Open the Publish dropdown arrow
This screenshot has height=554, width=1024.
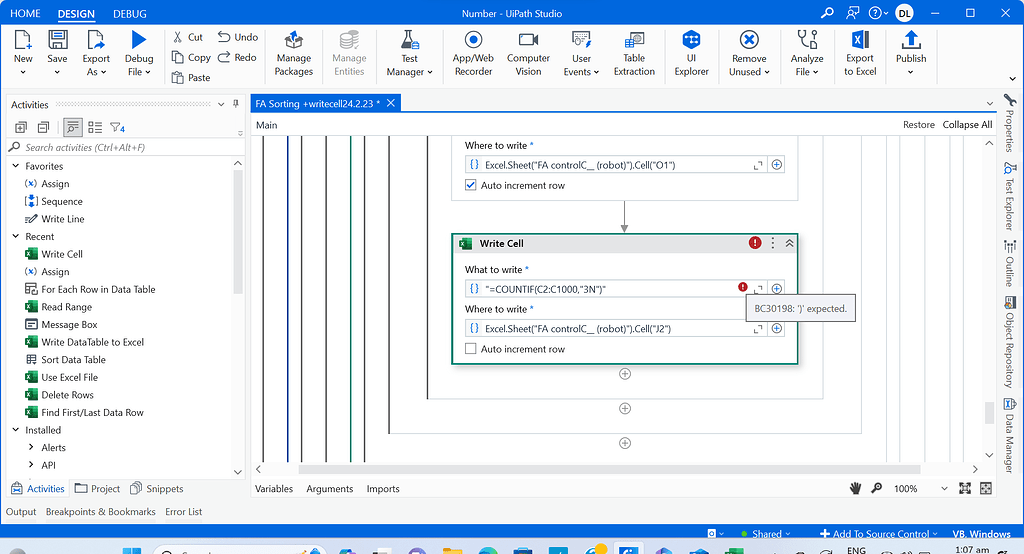point(911,73)
